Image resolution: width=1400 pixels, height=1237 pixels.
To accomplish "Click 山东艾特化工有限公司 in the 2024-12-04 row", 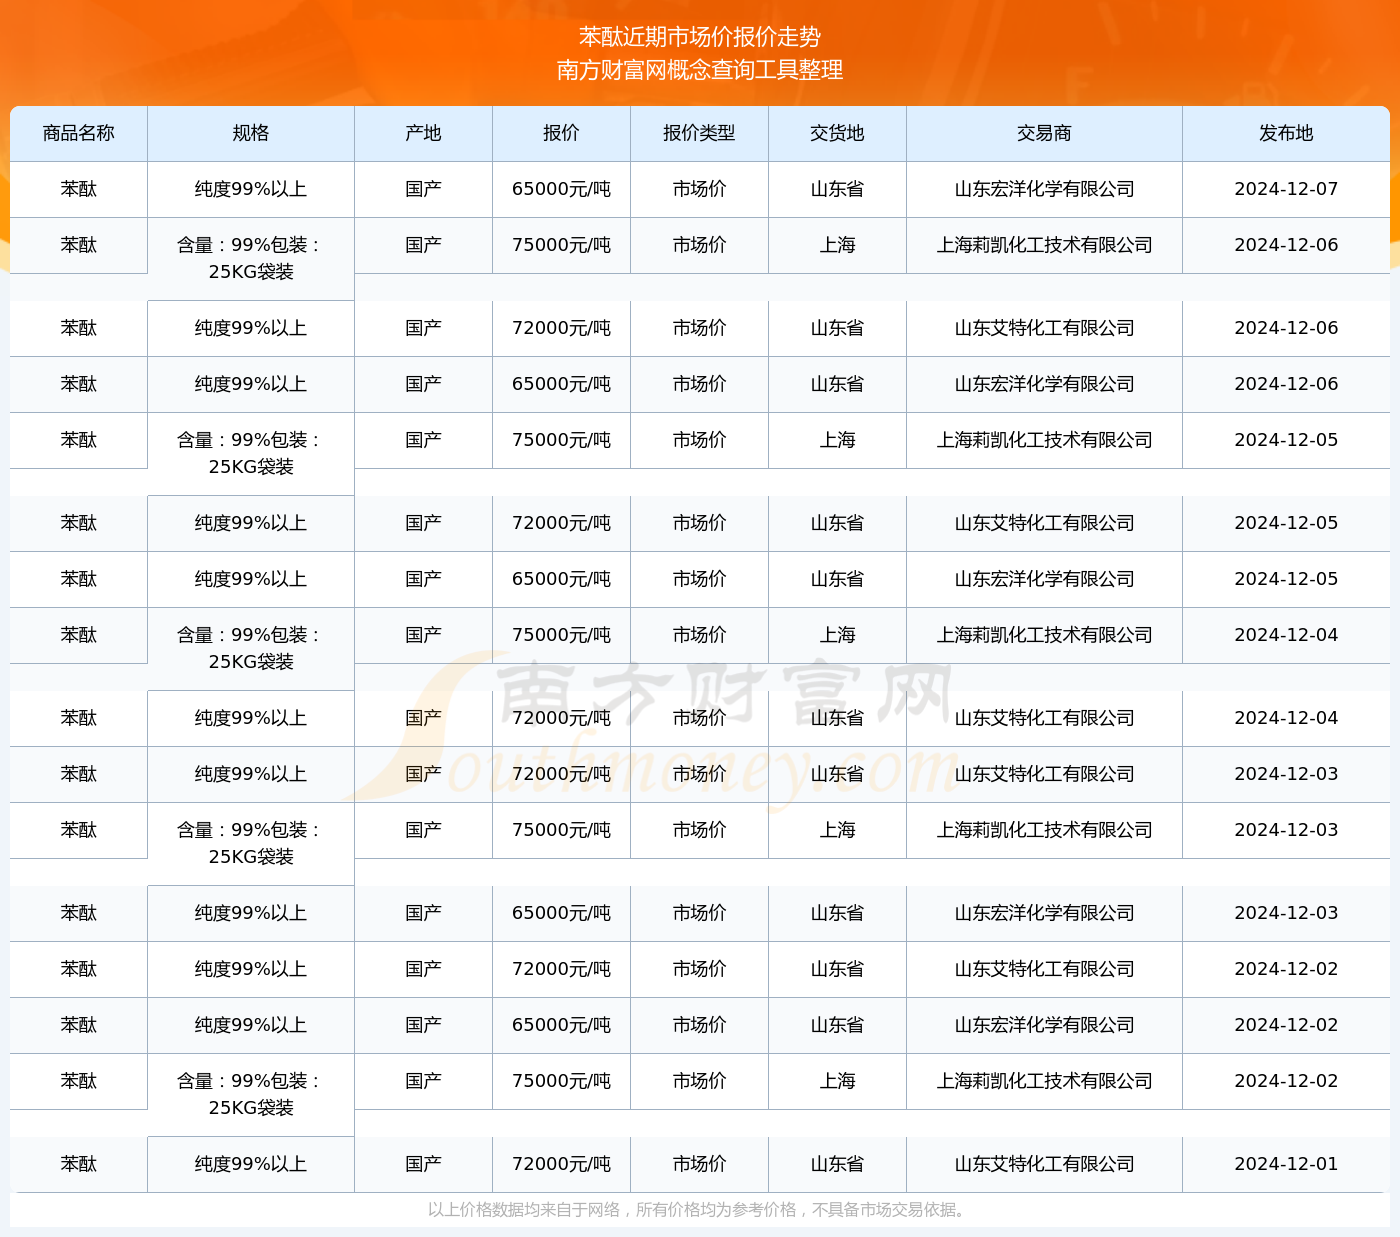I will coord(1044,718).
